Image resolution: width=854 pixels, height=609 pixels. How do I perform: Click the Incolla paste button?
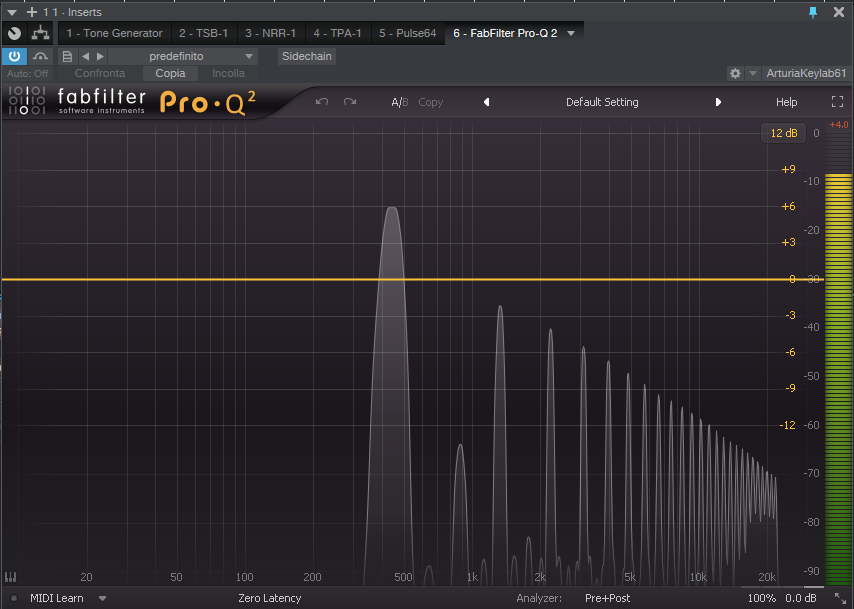pyautogui.click(x=228, y=74)
